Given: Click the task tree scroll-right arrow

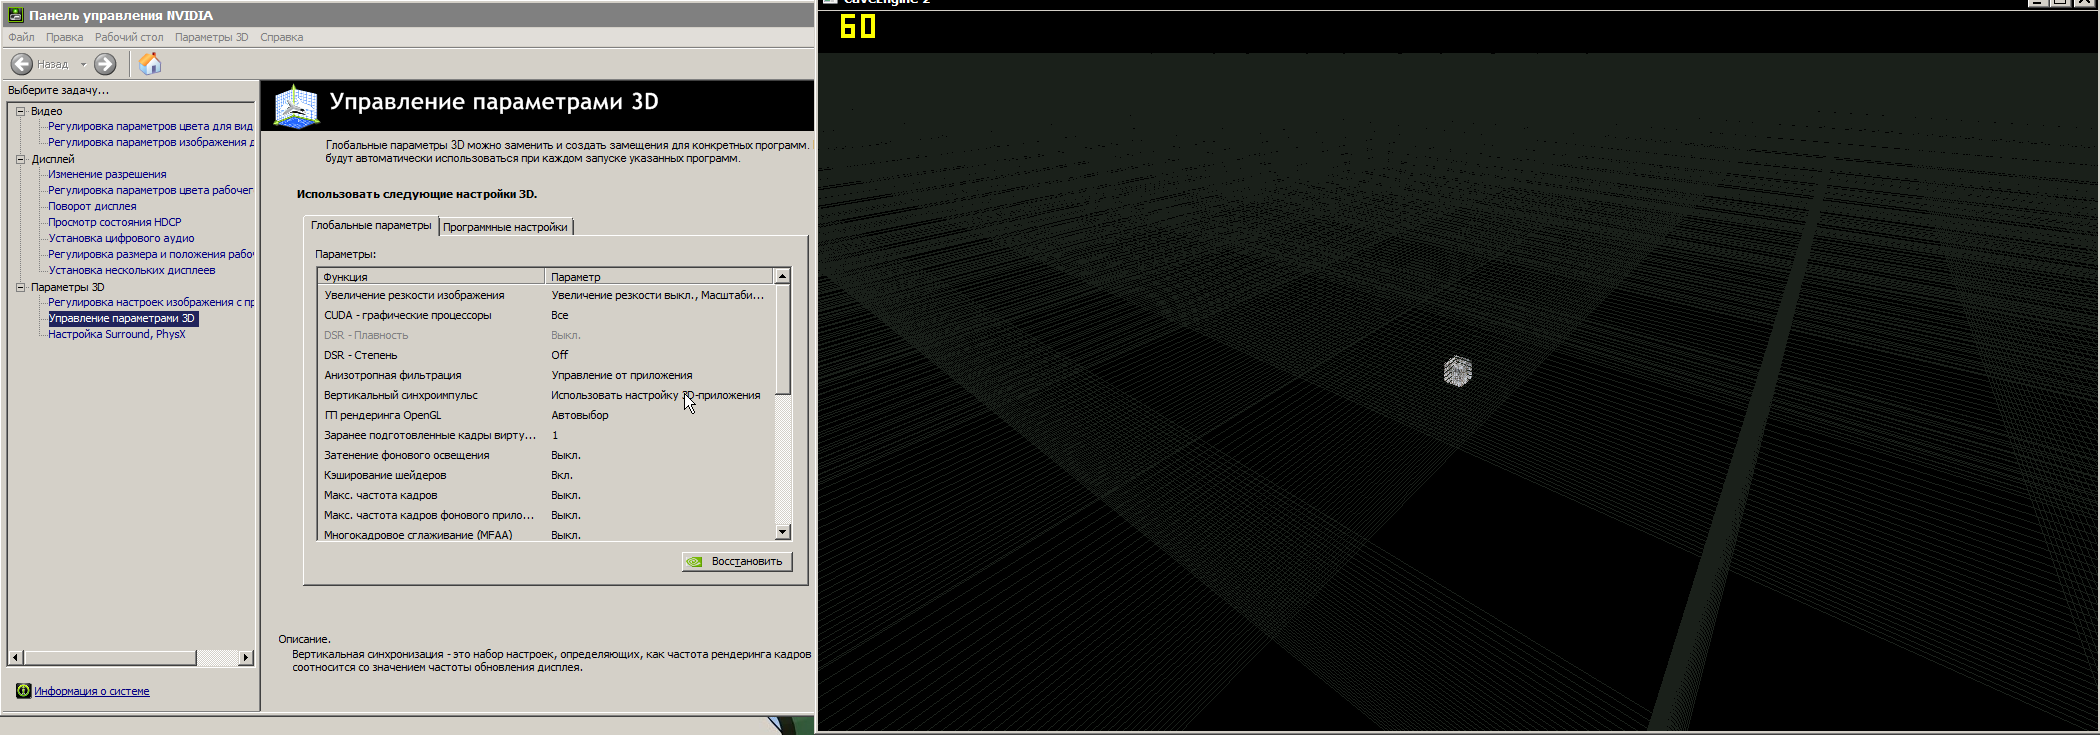Looking at the screenshot, I should [246, 657].
